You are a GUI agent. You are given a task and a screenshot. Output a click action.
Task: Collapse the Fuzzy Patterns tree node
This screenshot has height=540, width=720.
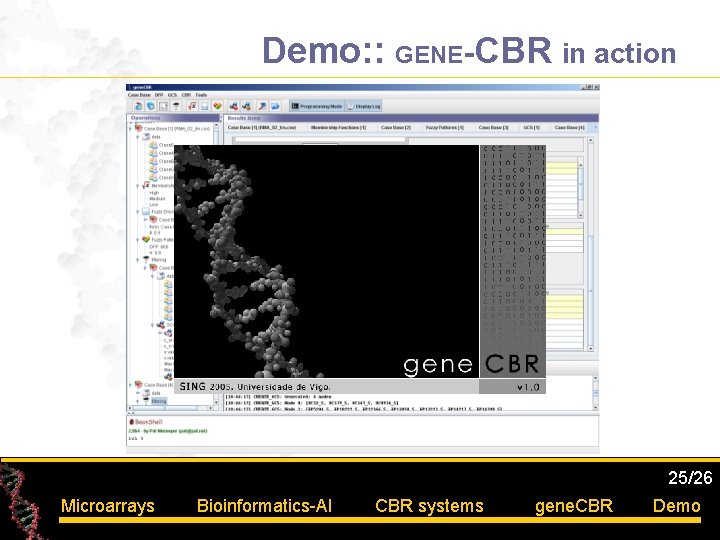pos(138,240)
